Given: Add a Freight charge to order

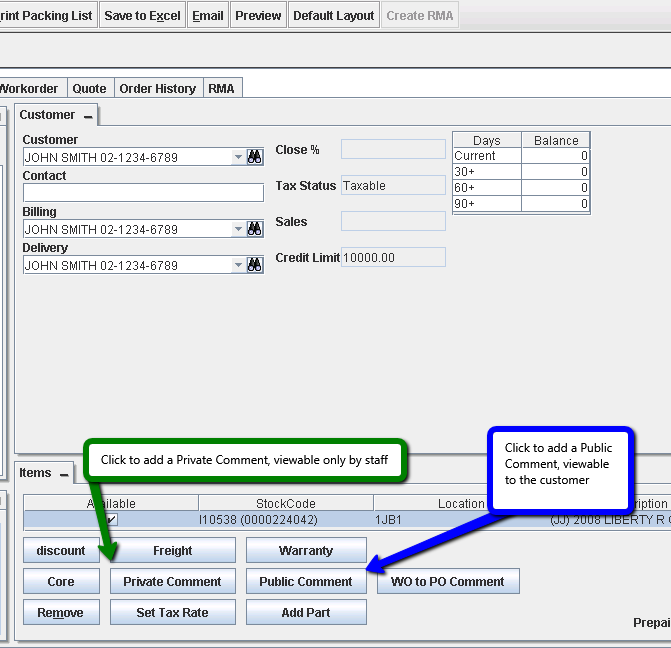Looking at the screenshot, I should pos(172,551).
